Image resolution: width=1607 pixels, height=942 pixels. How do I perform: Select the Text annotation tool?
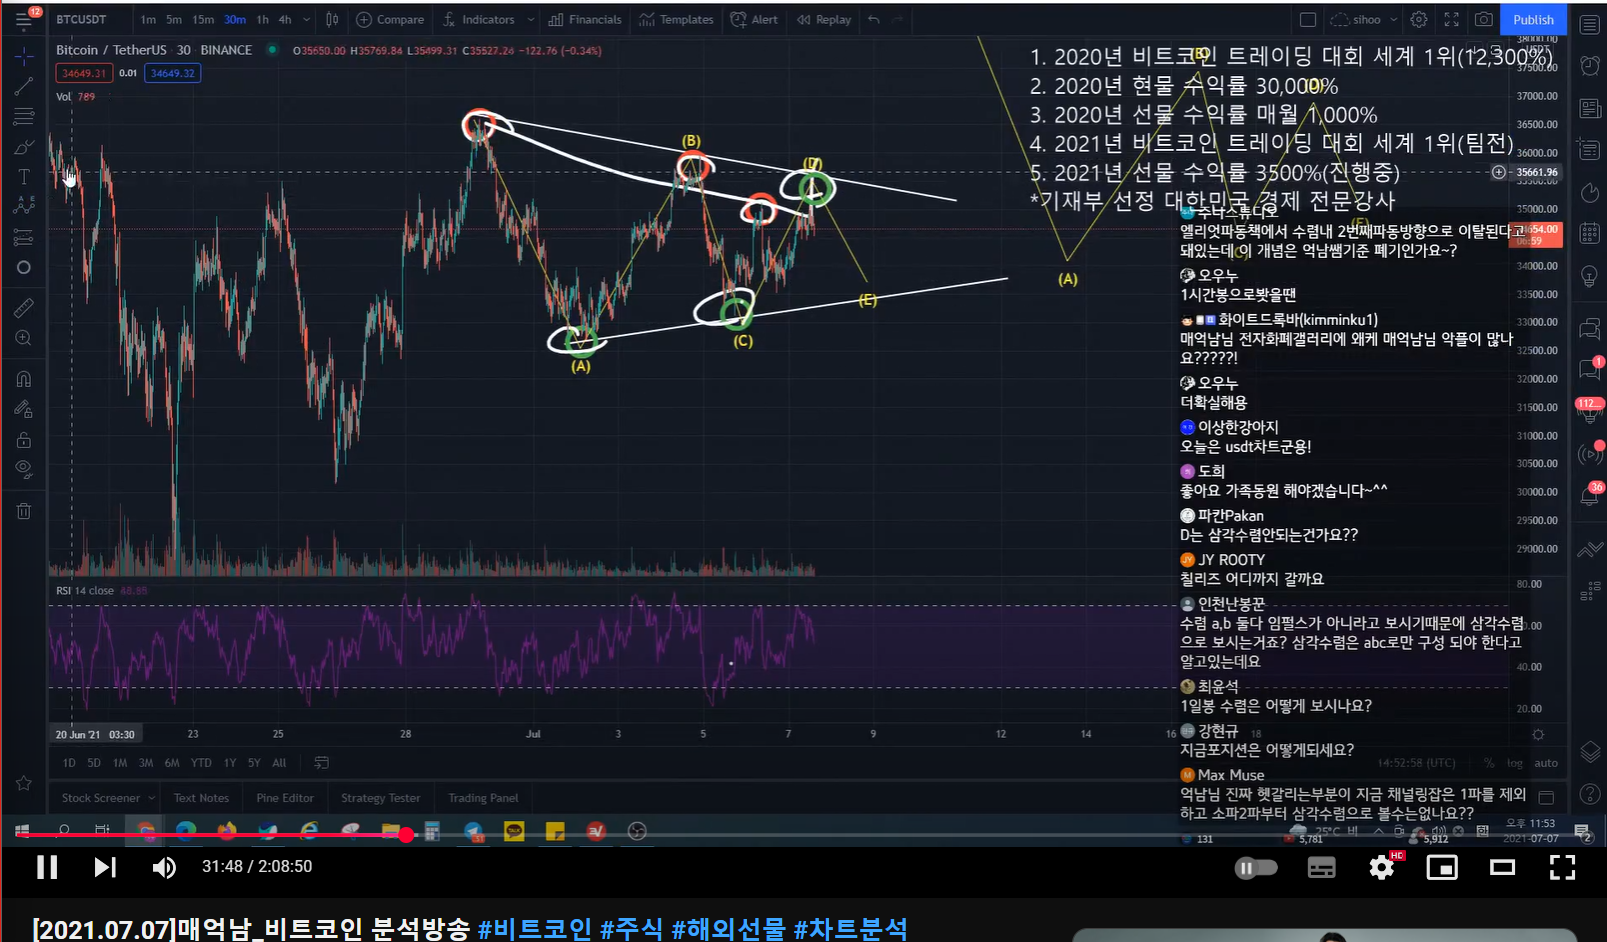tap(24, 177)
